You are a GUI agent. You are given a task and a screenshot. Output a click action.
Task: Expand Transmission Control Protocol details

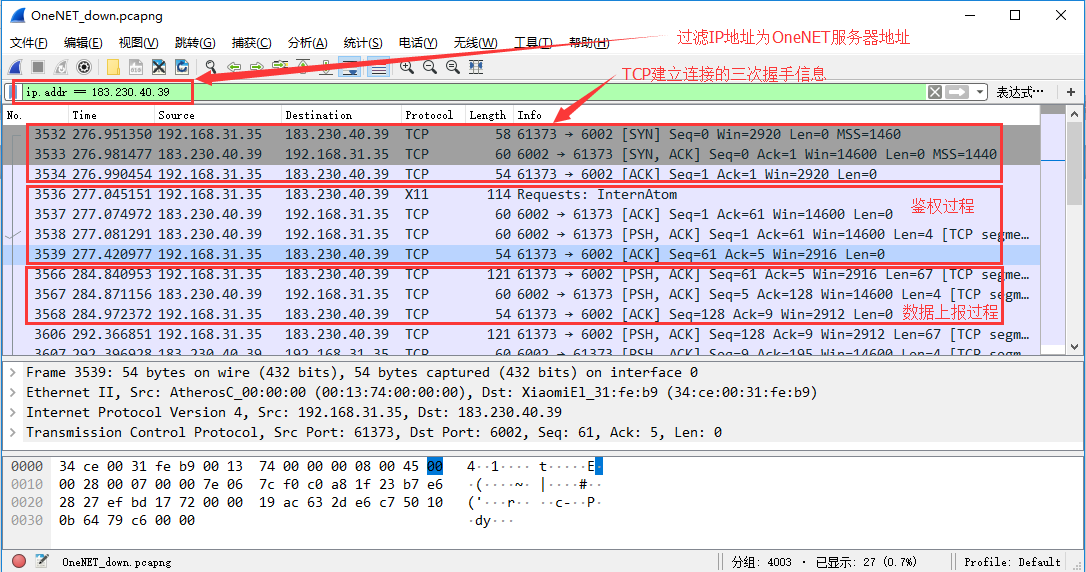pos(12,433)
